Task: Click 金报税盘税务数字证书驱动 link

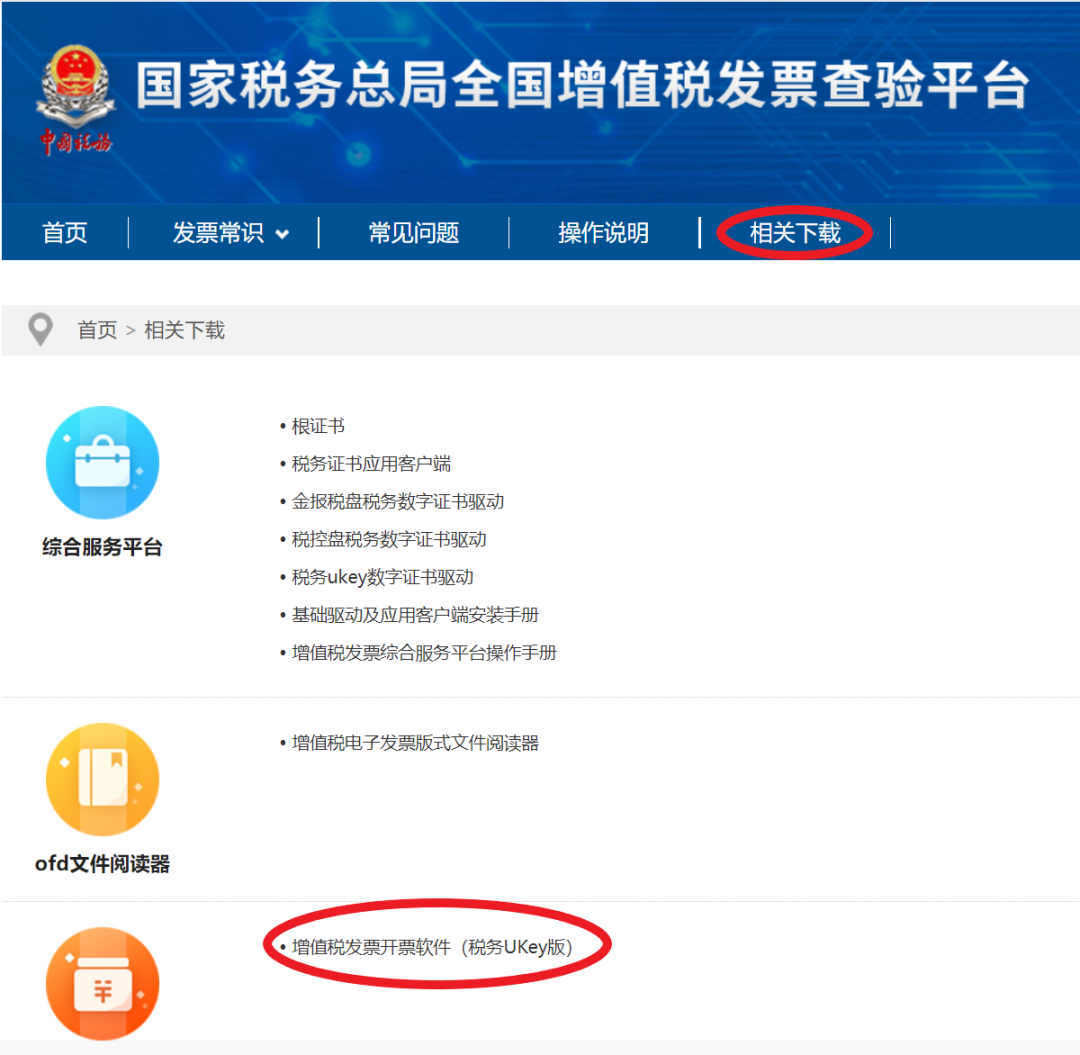Action: point(398,501)
